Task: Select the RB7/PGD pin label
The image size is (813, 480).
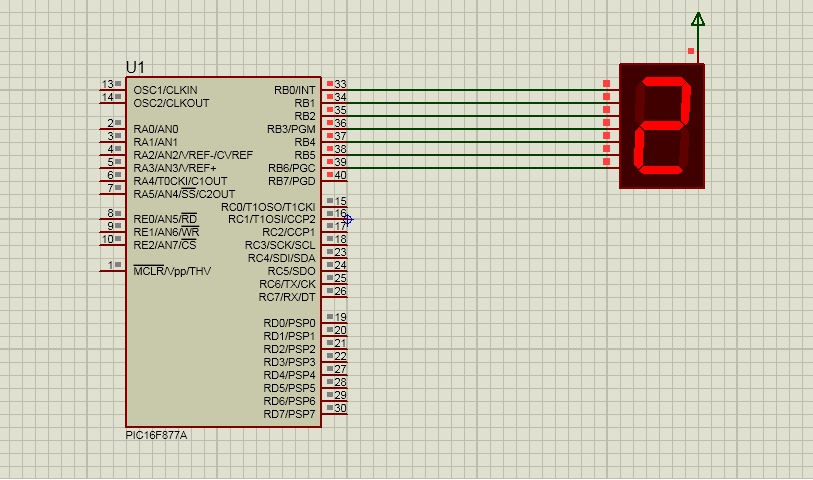Action: pyautogui.click(x=291, y=181)
